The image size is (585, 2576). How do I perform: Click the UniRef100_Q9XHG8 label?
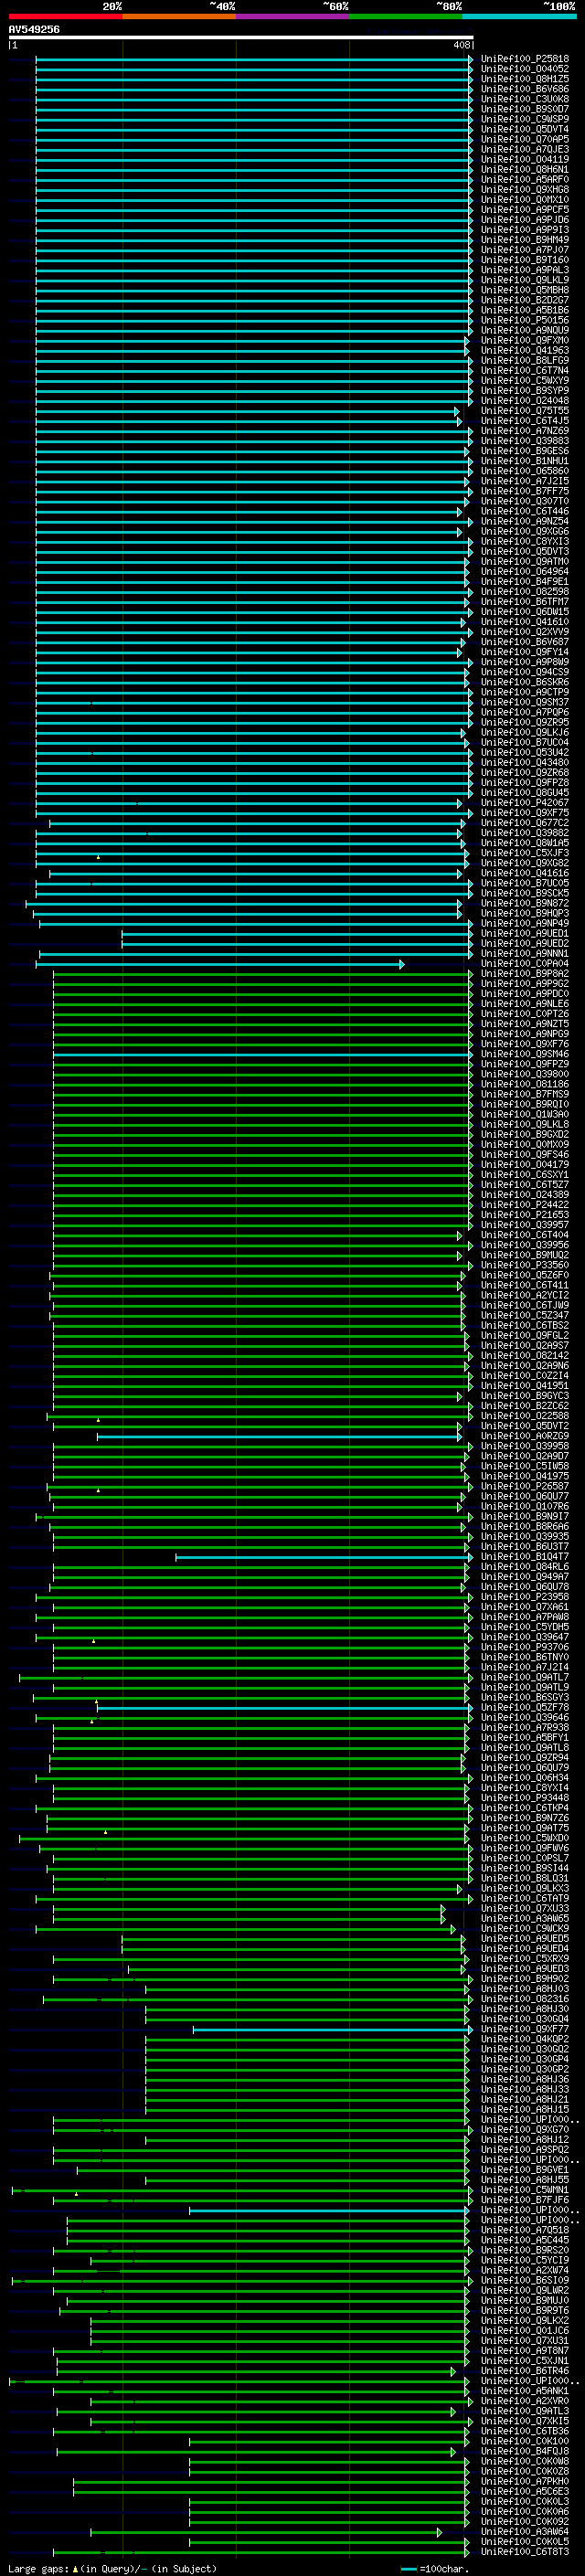[524, 190]
